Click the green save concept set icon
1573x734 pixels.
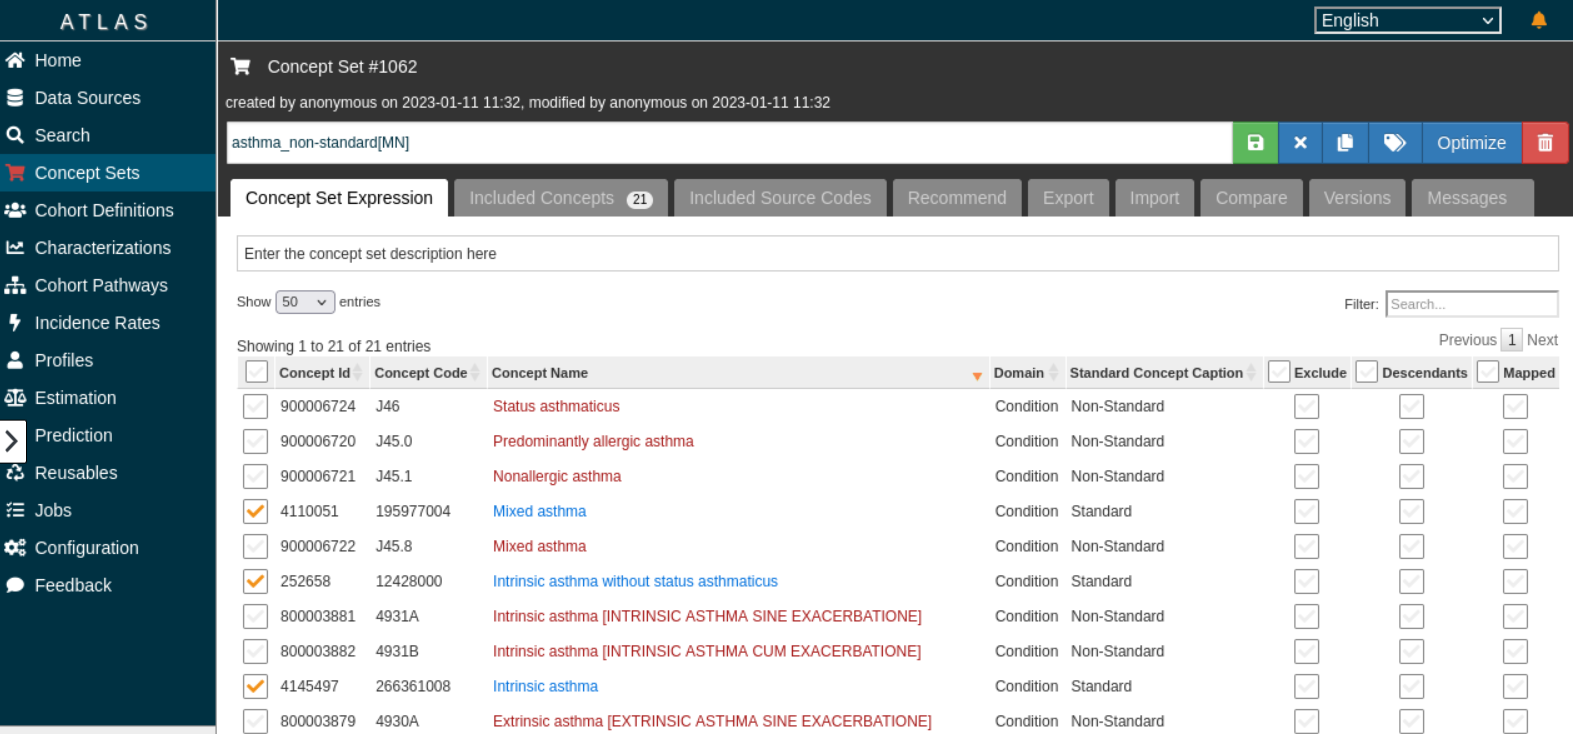click(x=1255, y=143)
